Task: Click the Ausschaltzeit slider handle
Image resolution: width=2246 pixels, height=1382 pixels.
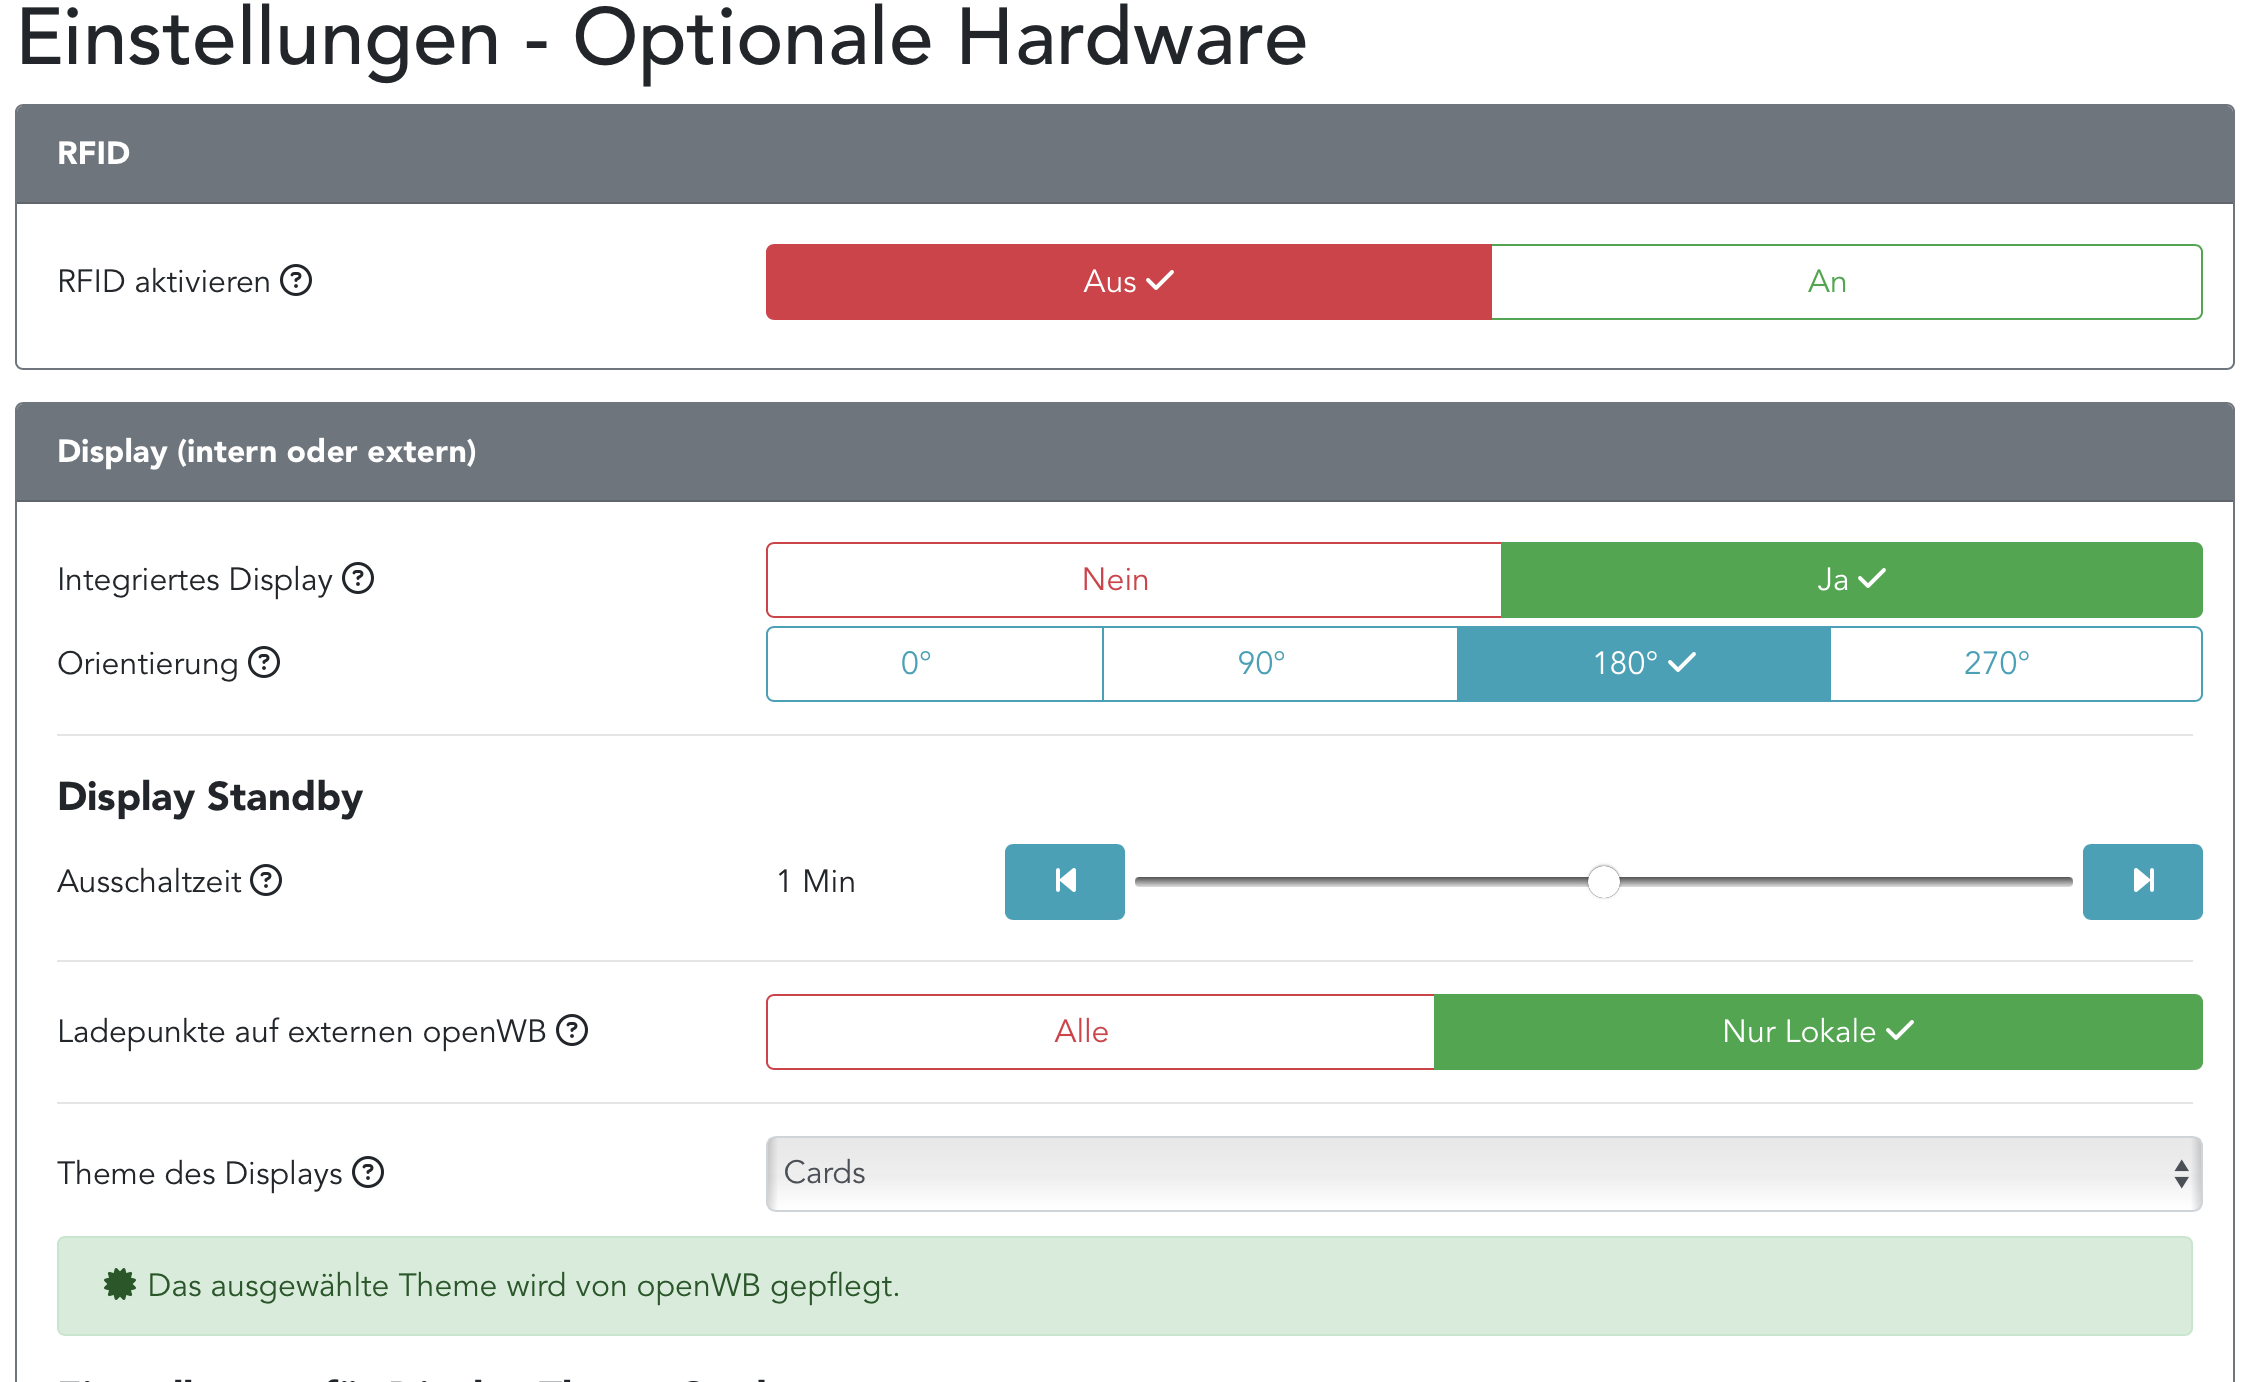Action: point(1603,881)
